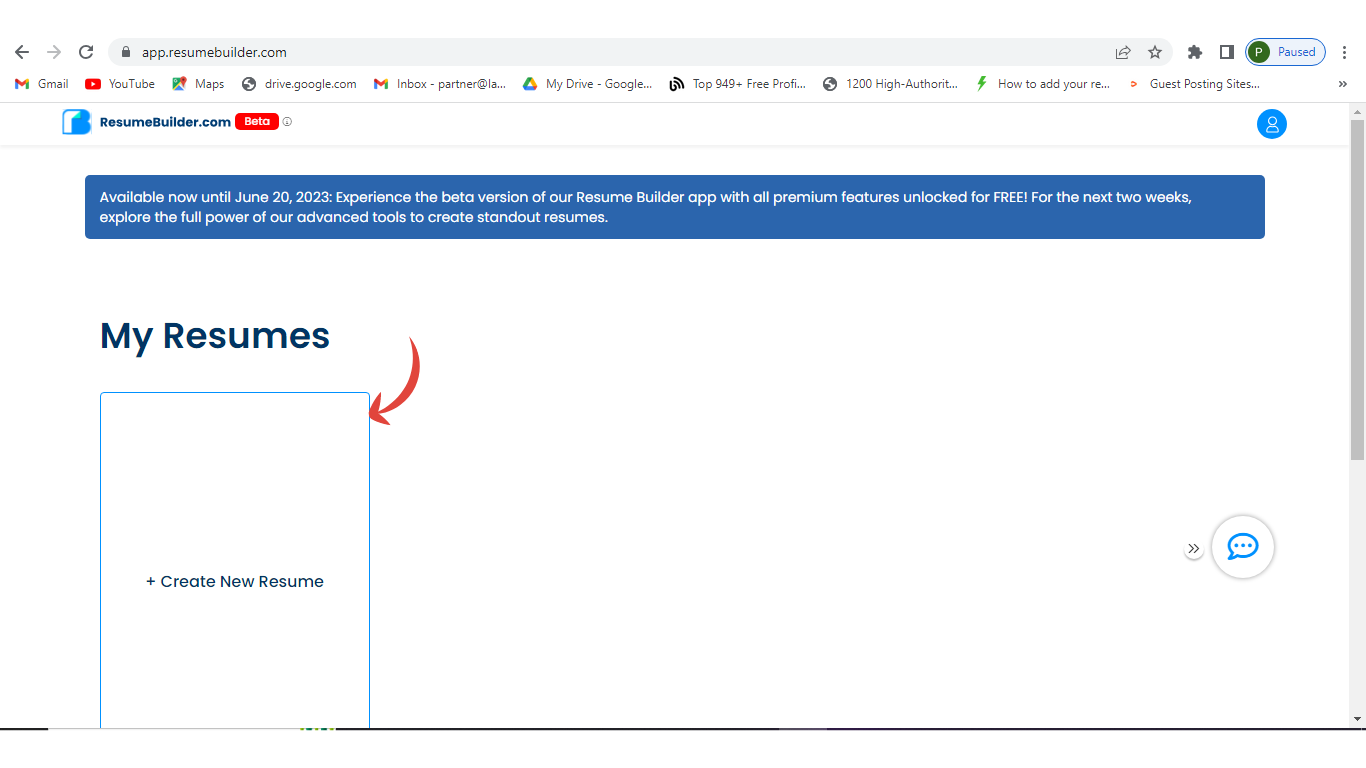Image resolution: width=1366 pixels, height=768 pixels.
Task: Click the Paused profile button
Action: coord(1285,52)
